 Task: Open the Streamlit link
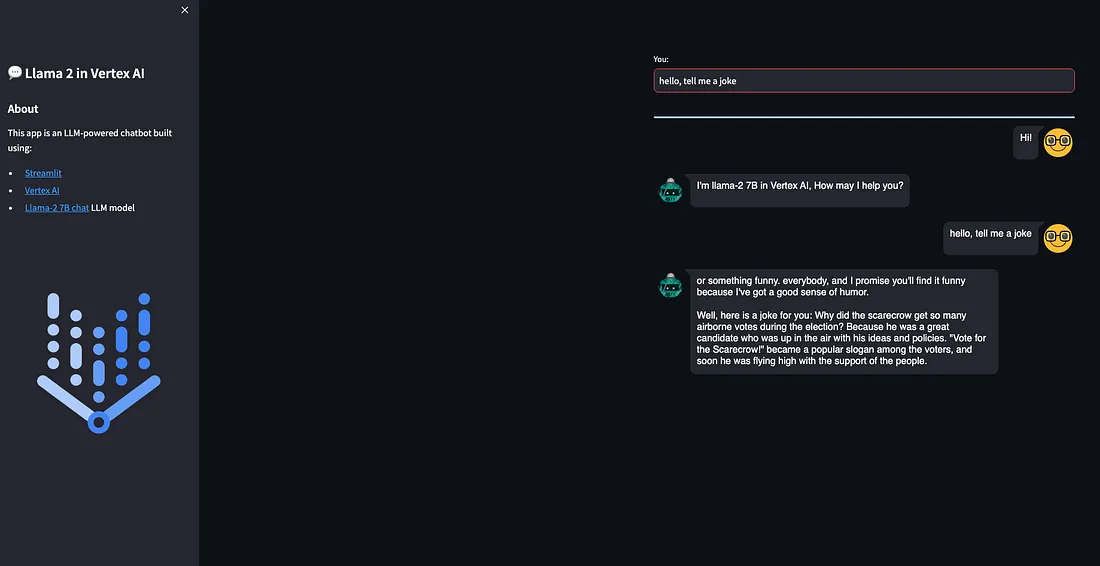coord(43,173)
